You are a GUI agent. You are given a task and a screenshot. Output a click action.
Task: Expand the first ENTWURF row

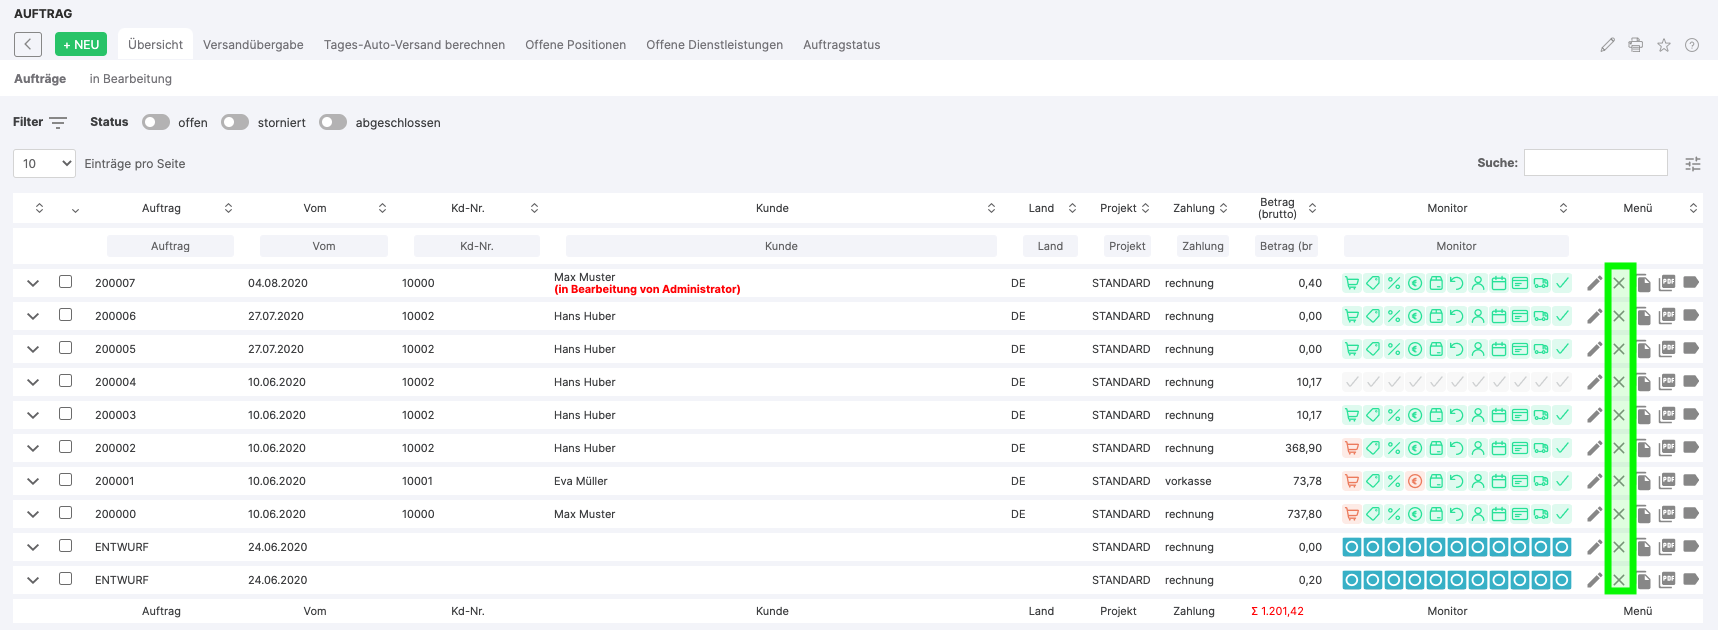pyautogui.click(x=33, y=547)
